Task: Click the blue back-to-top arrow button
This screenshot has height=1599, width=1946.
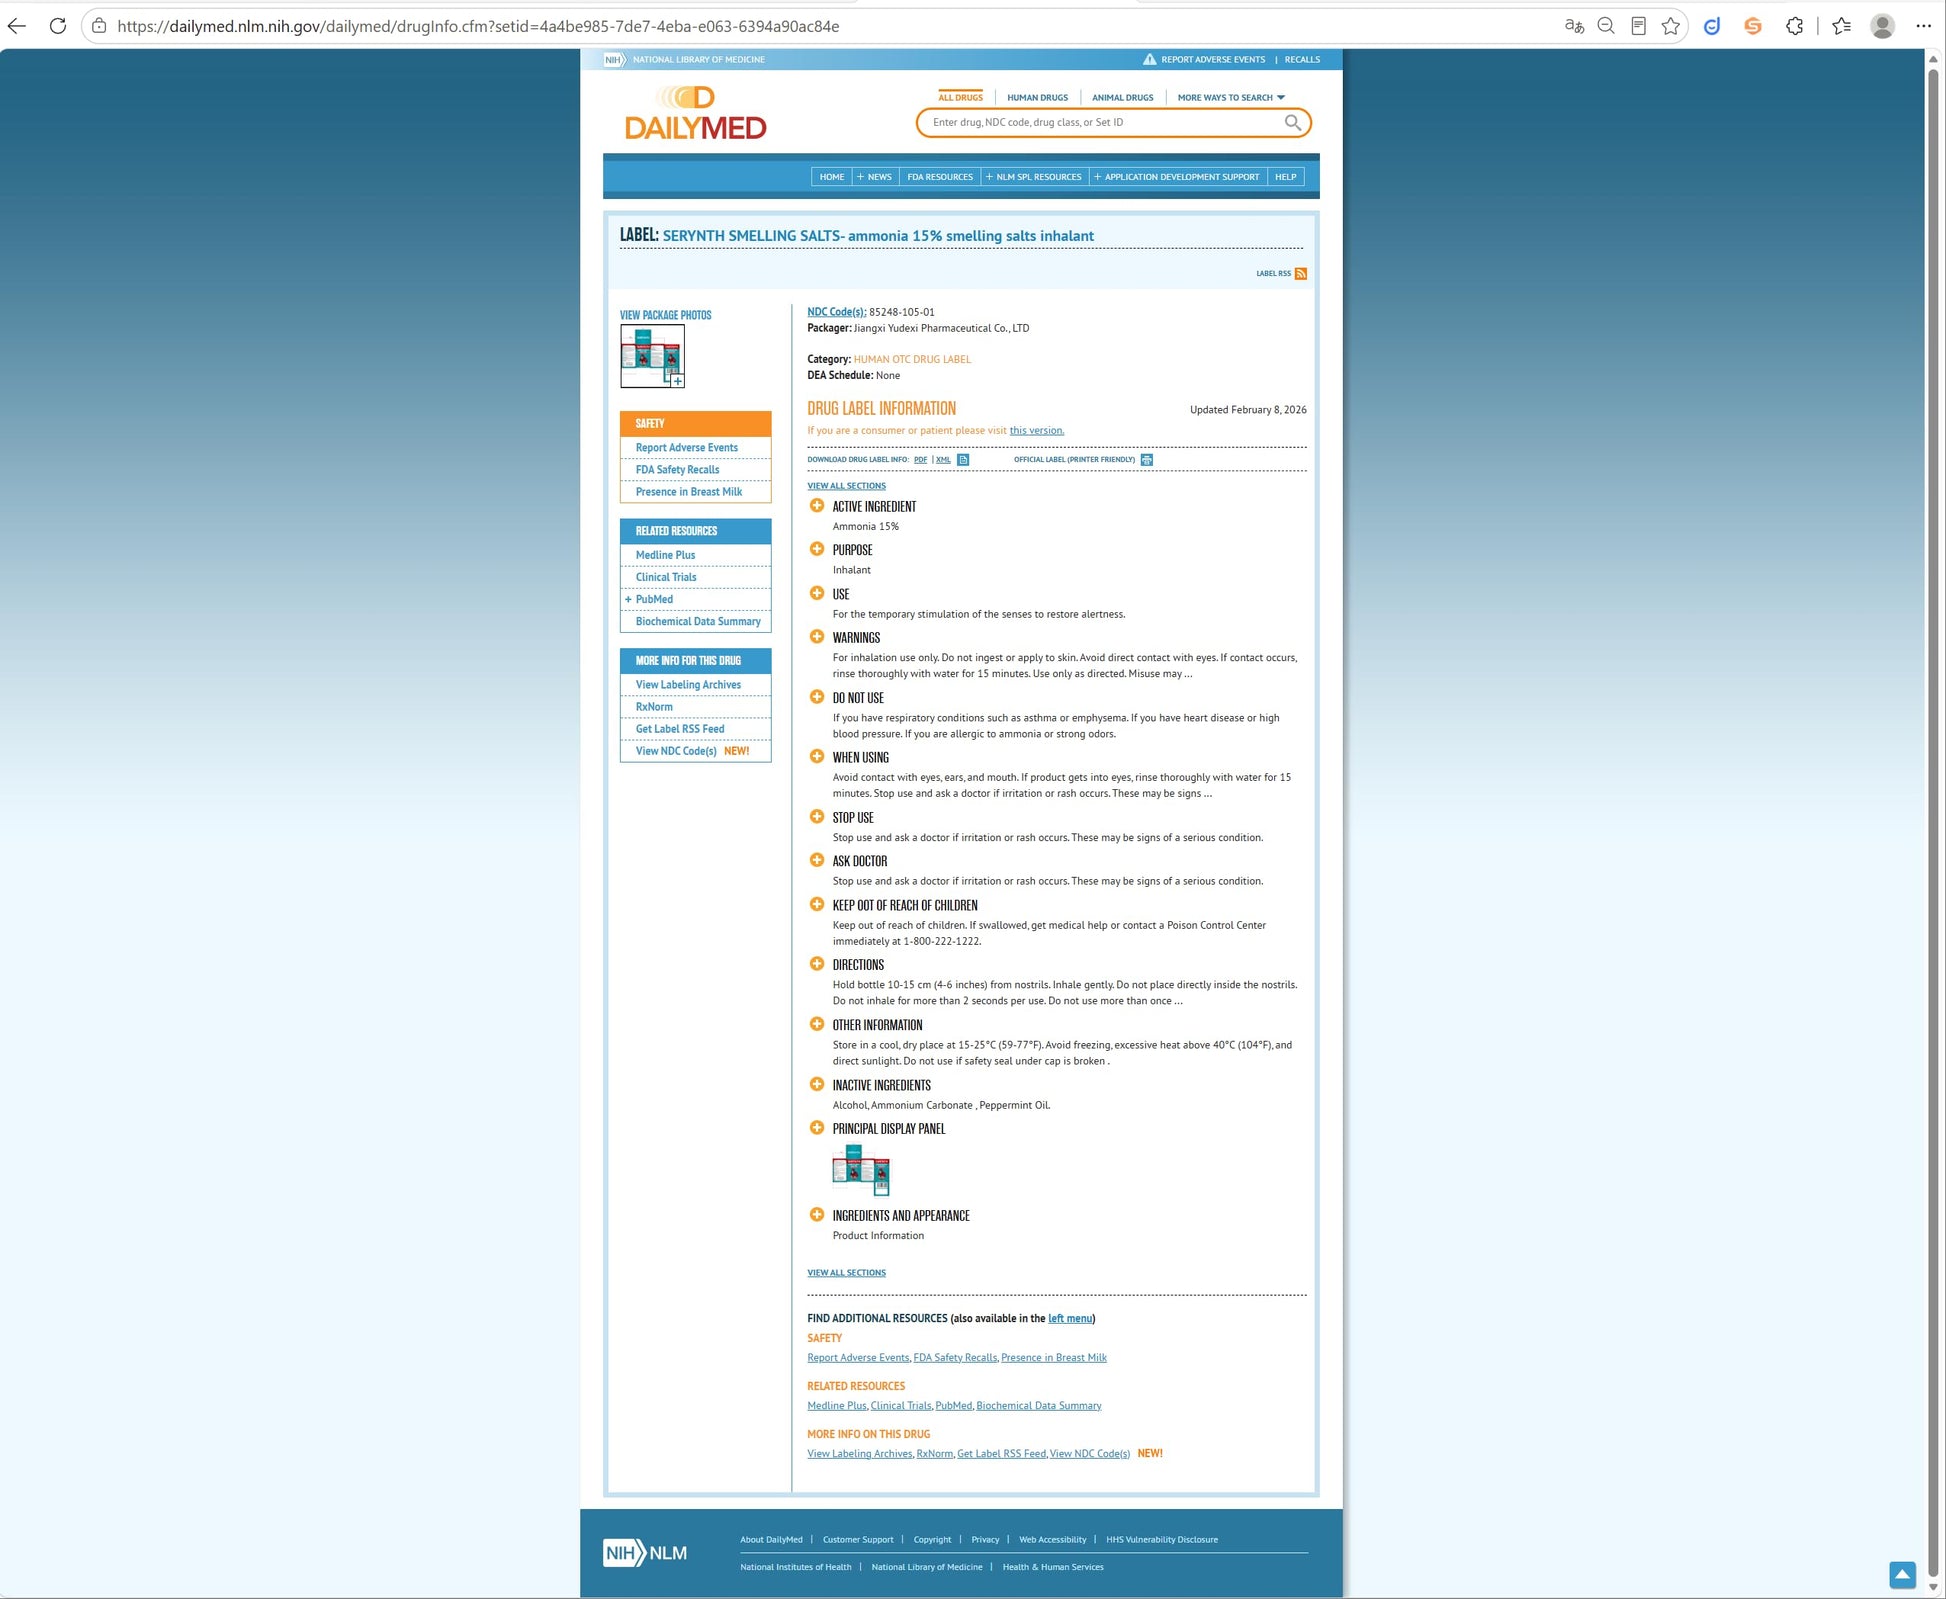Action: click(1902, 1575)
